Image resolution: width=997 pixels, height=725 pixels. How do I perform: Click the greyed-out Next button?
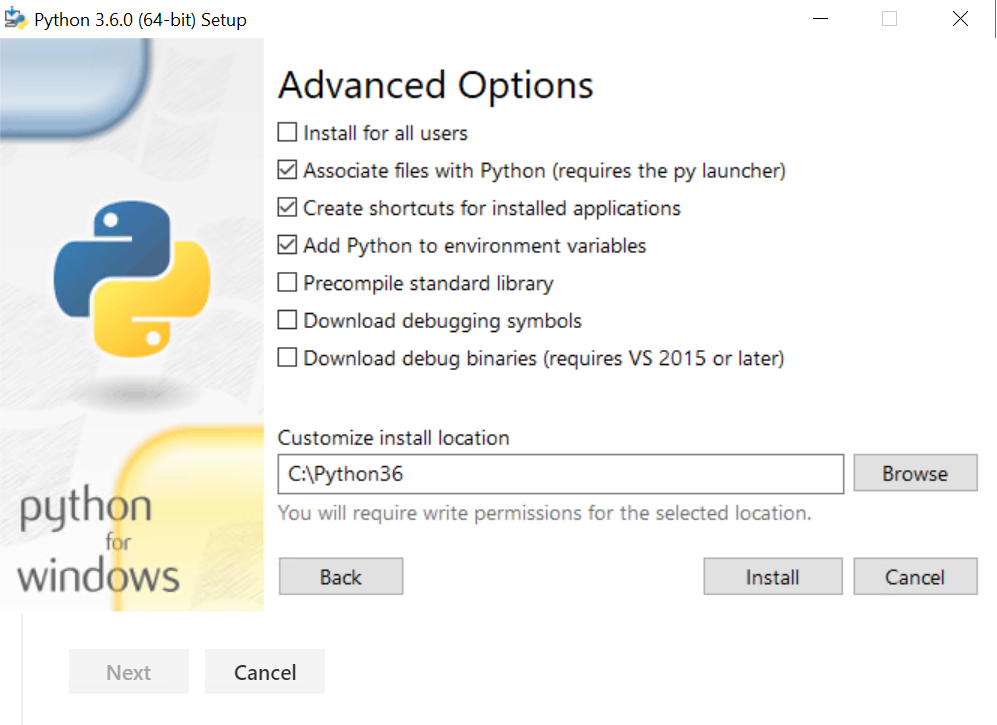click(128, 672)
